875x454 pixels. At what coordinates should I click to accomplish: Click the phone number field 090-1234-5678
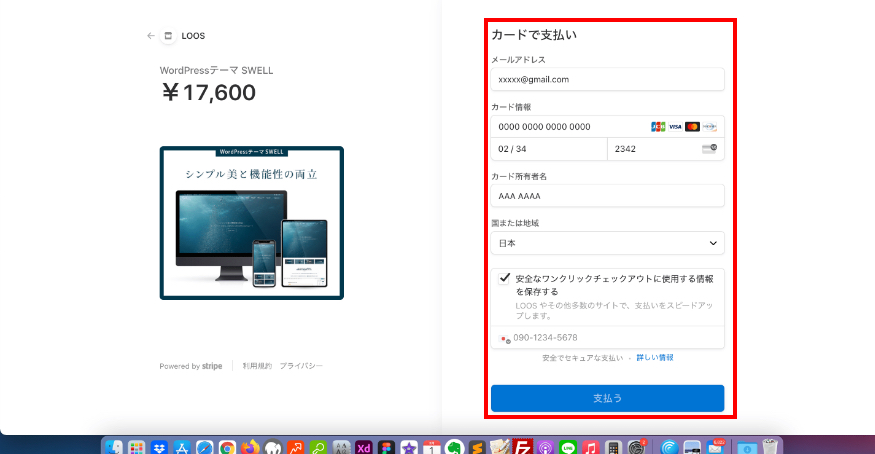607,337
